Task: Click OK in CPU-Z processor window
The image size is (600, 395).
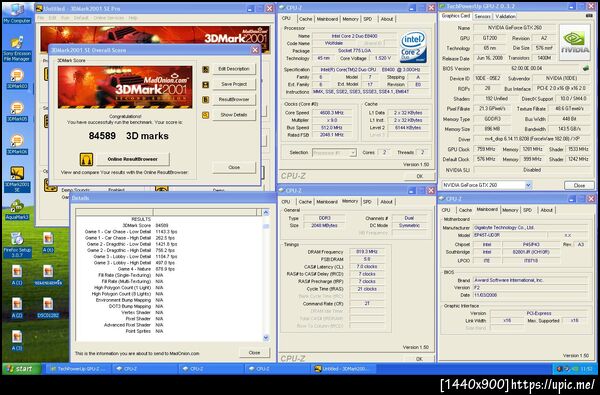Action: coord(419,176)
